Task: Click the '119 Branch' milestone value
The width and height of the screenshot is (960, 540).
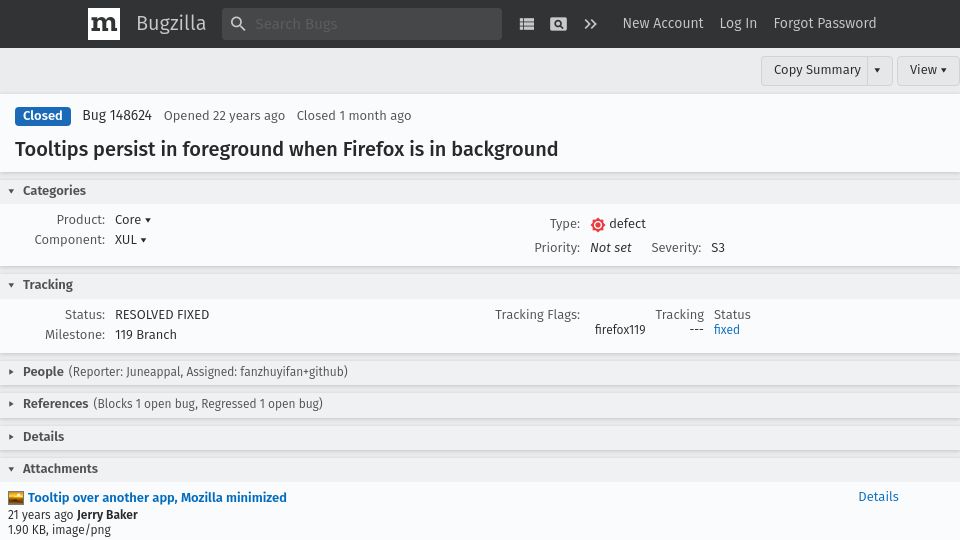Action: (146, 334)
